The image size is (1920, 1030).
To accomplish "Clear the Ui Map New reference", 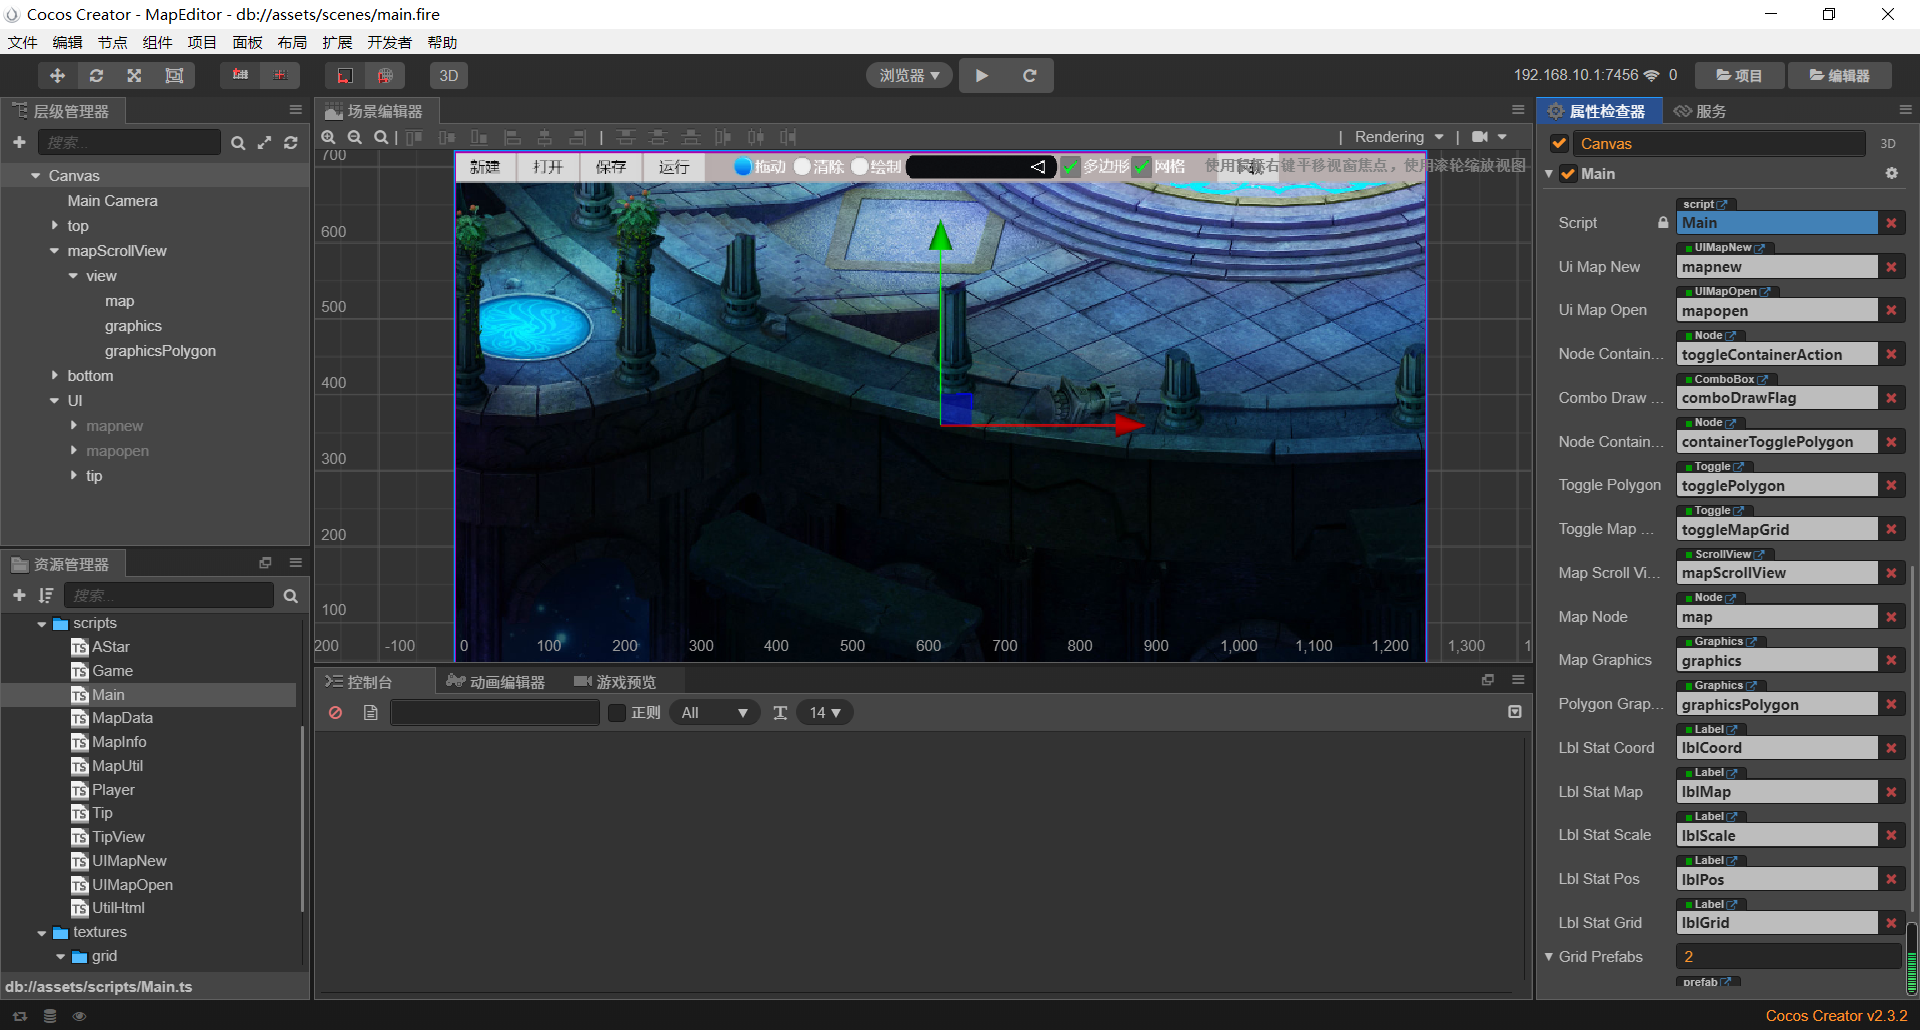I will pyautogui.click(x=1891, y=267).
